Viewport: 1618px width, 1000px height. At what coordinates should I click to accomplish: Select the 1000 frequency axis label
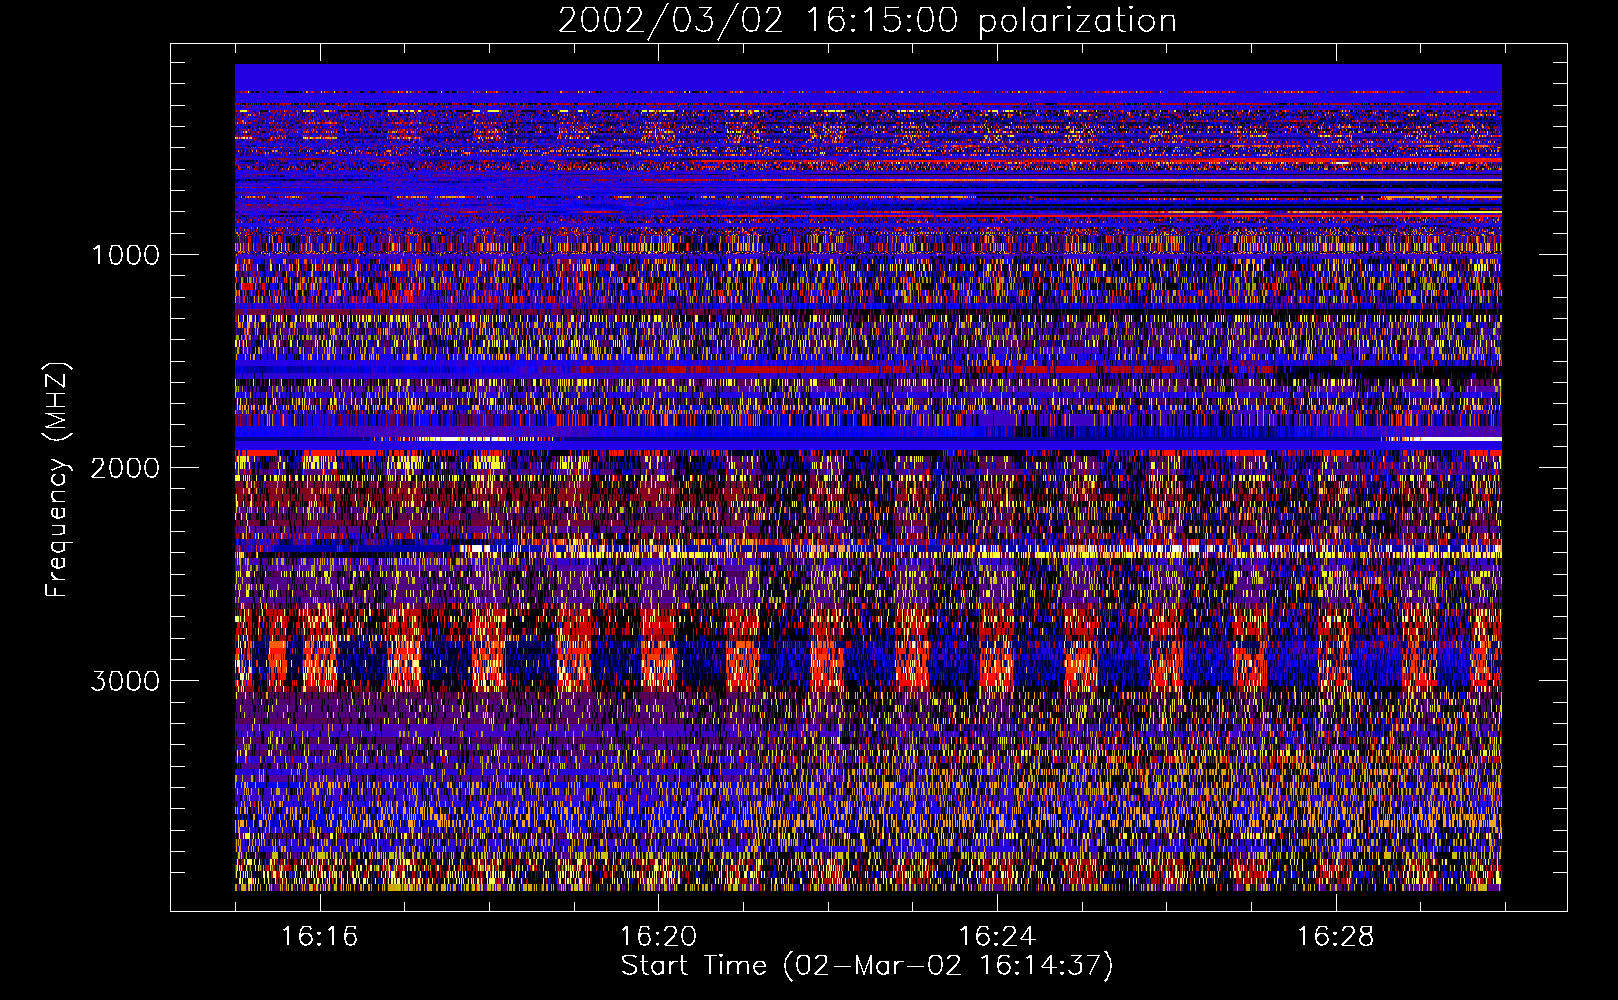(x=125, y=255)
